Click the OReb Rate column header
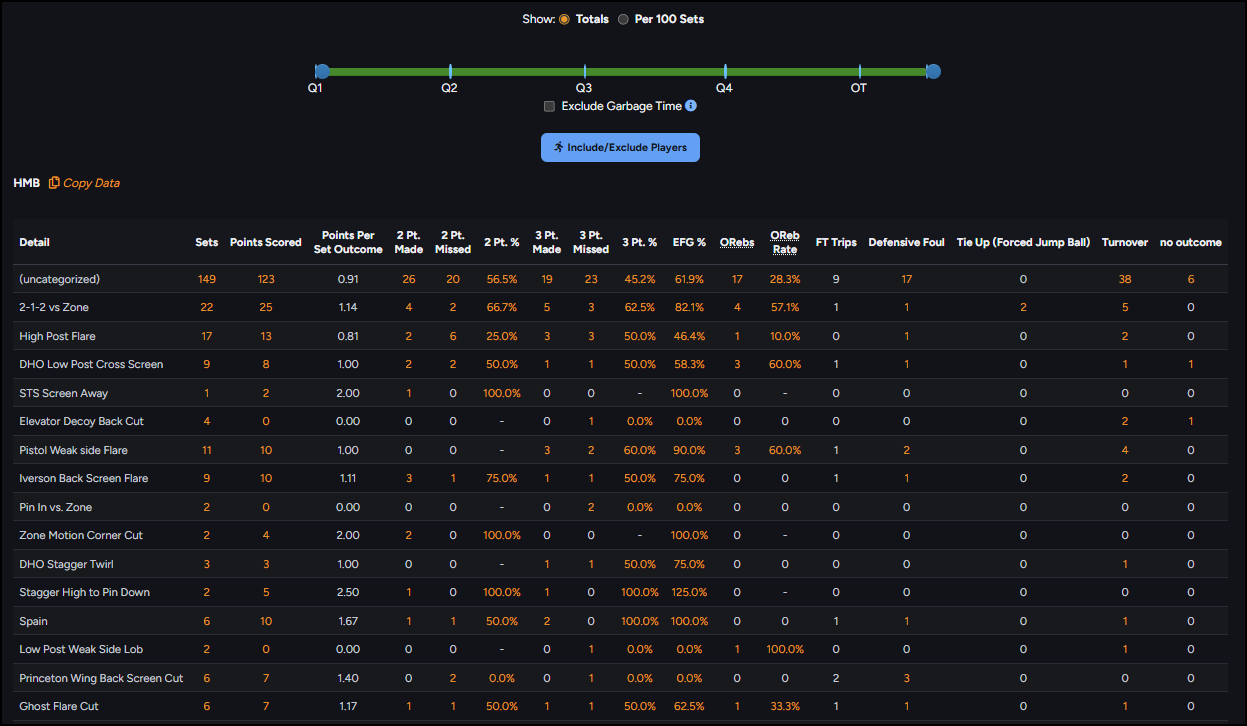Image resolution: width=1247 pixels, height=726 pixels. coord(785,242)
